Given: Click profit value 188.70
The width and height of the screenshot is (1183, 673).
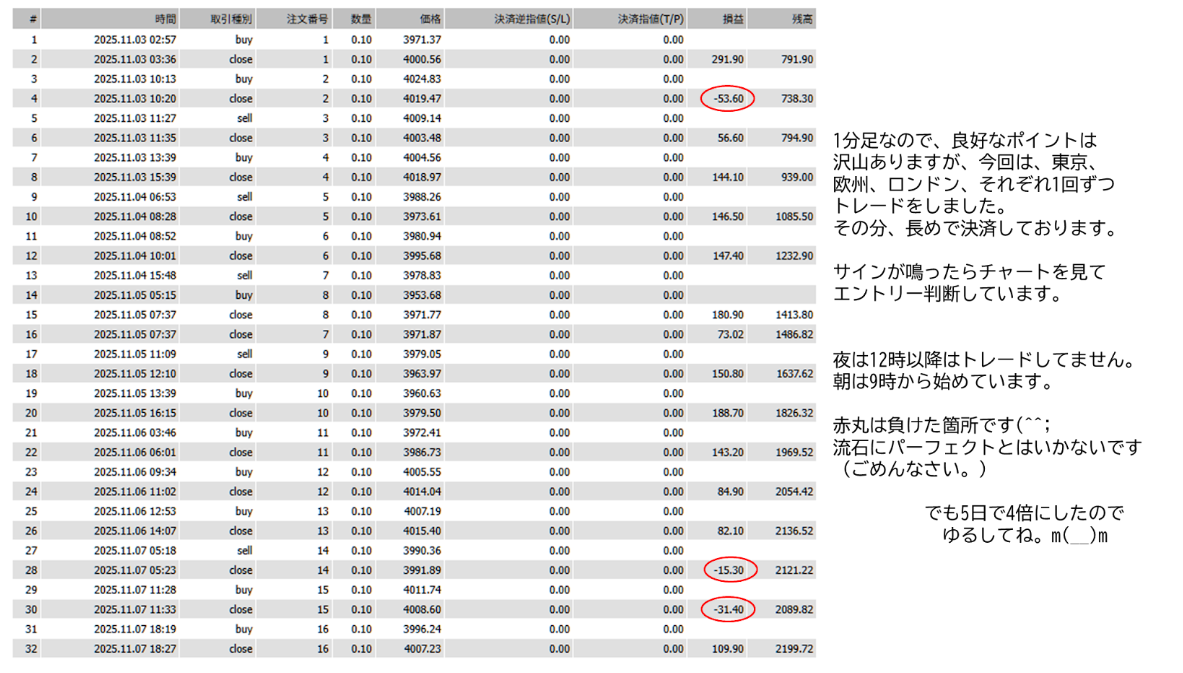Looking at the screenshot, I should 728,413.
